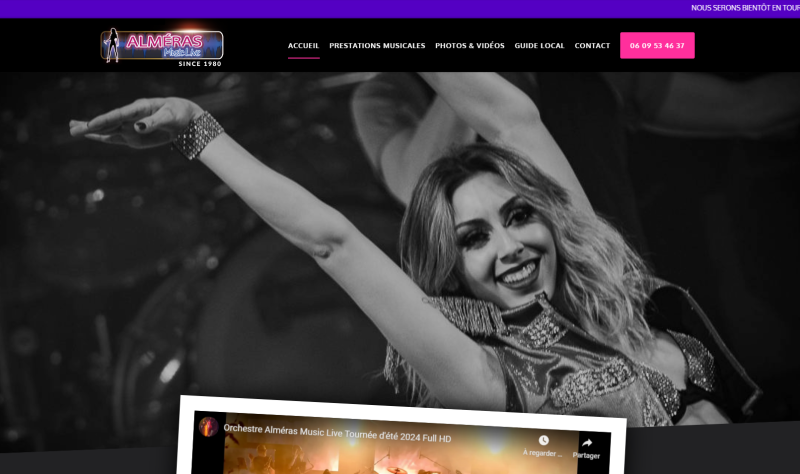Viewport: 800px width, 474px height.
Task: Click the dancer silhouette in the logo
Action: pyautogui.click(x=112, y=46)
